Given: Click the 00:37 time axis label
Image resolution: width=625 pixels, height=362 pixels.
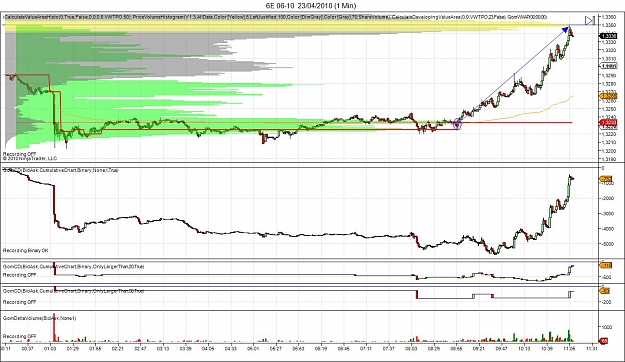Looking at the screenshot, I should pos(28,348).
